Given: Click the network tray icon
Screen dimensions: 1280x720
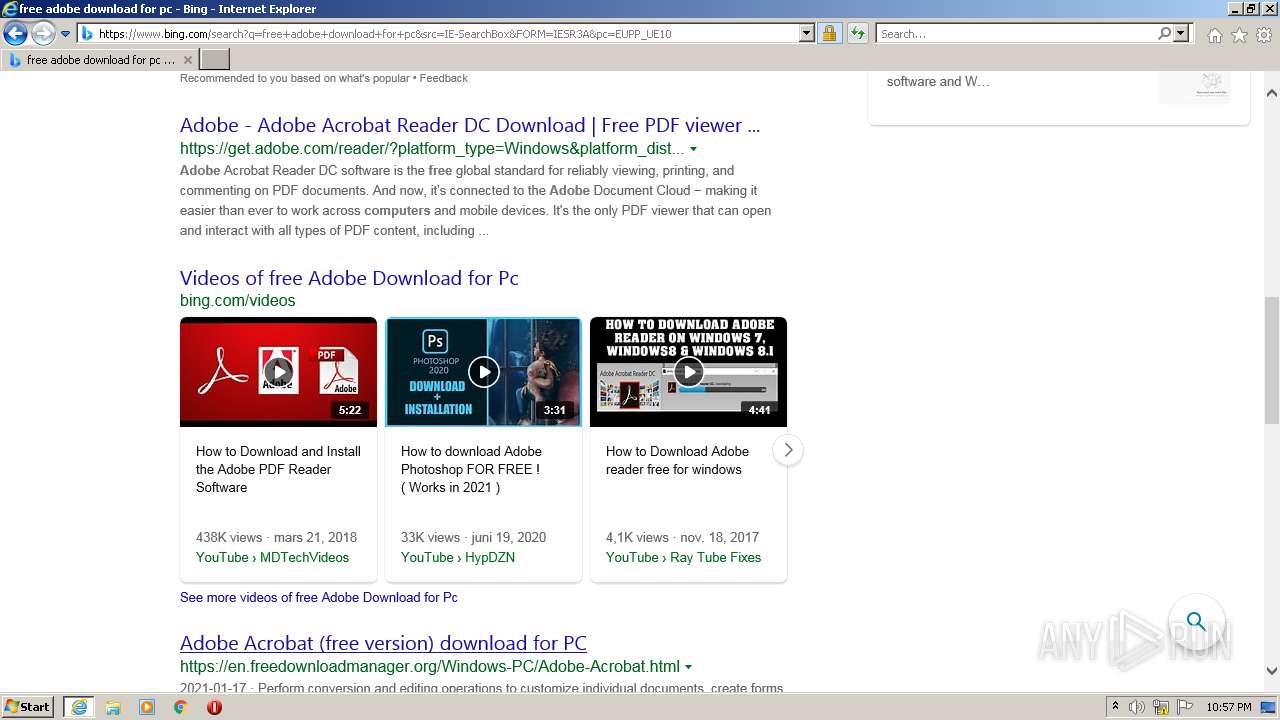Looking at the screenshot, I should pyautogui.click(x=1161, y=707).
